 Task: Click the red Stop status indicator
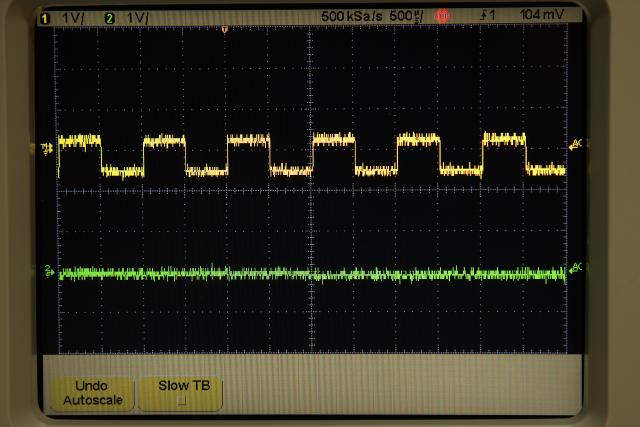coord(442,16)
